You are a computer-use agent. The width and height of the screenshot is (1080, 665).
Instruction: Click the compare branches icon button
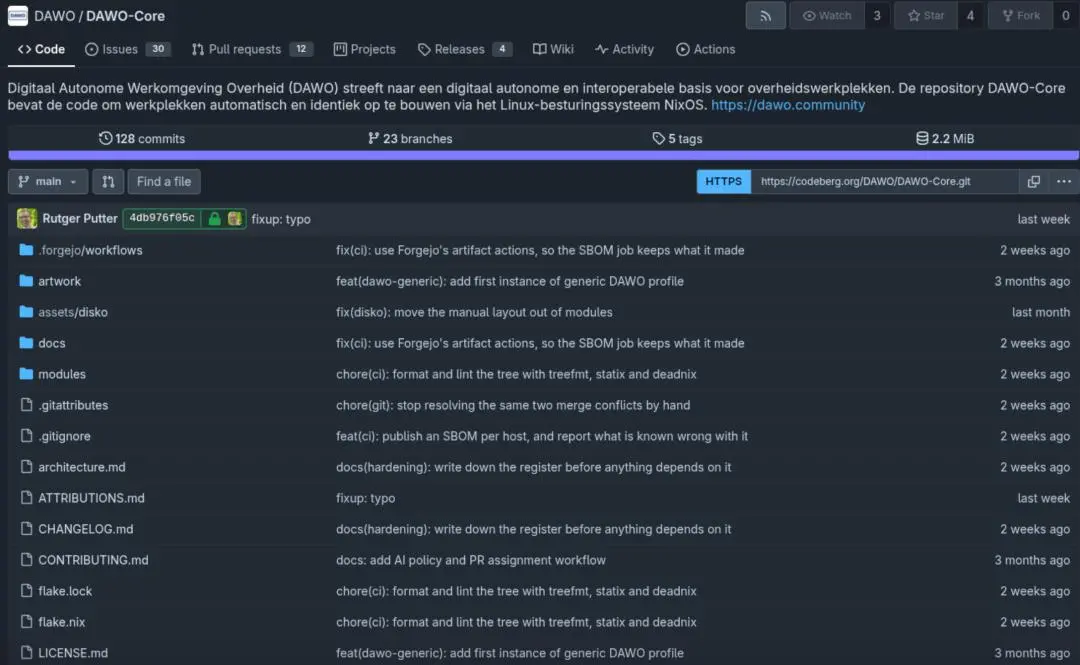click(x=108, y=181)
